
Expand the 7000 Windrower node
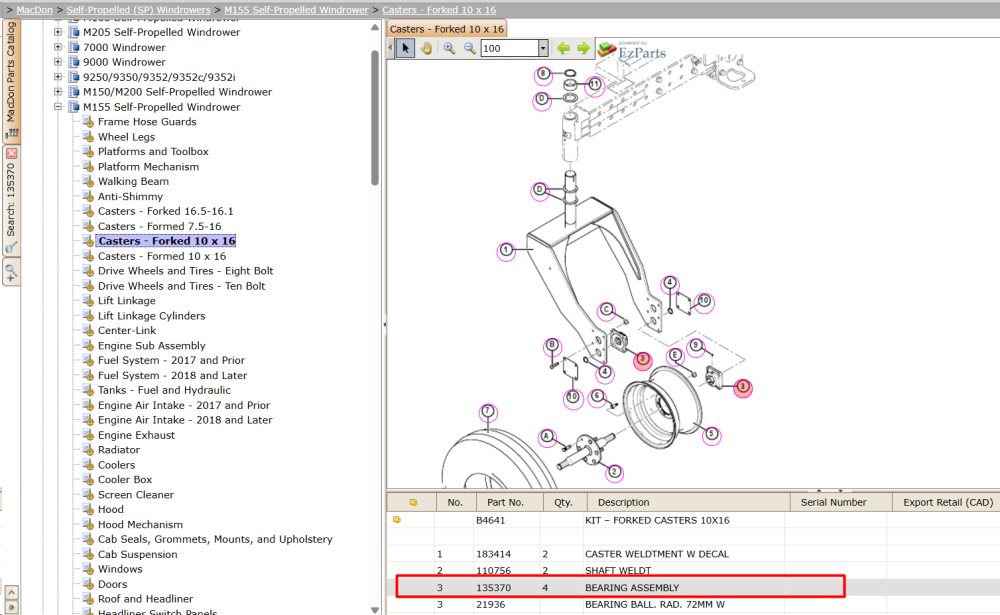(x=58, y=47)
